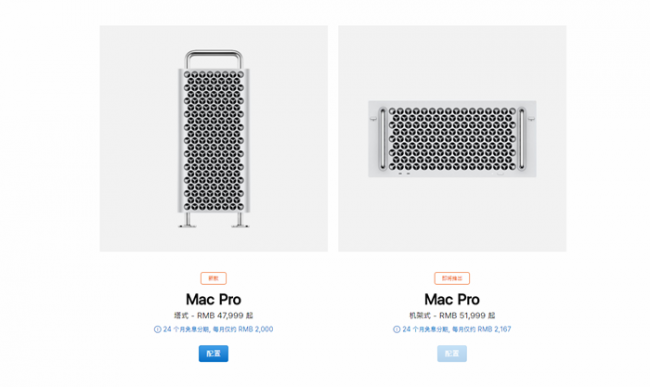650x387 pixels.
Task: Click the right handle of the rack Mac Pro
Action: click(x=521, y=139)
